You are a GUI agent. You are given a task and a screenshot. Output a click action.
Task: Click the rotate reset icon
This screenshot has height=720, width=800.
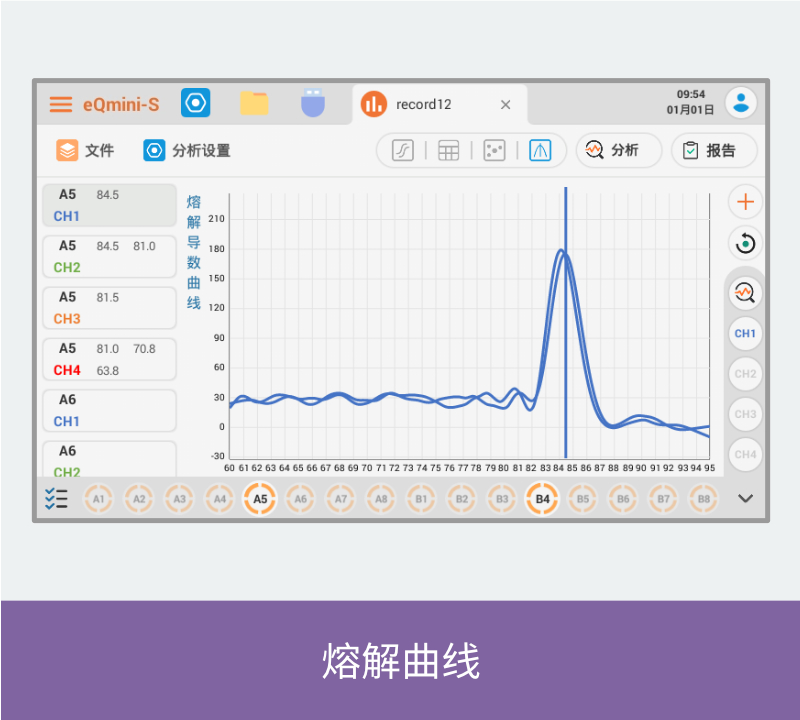[x=745, y=242]
